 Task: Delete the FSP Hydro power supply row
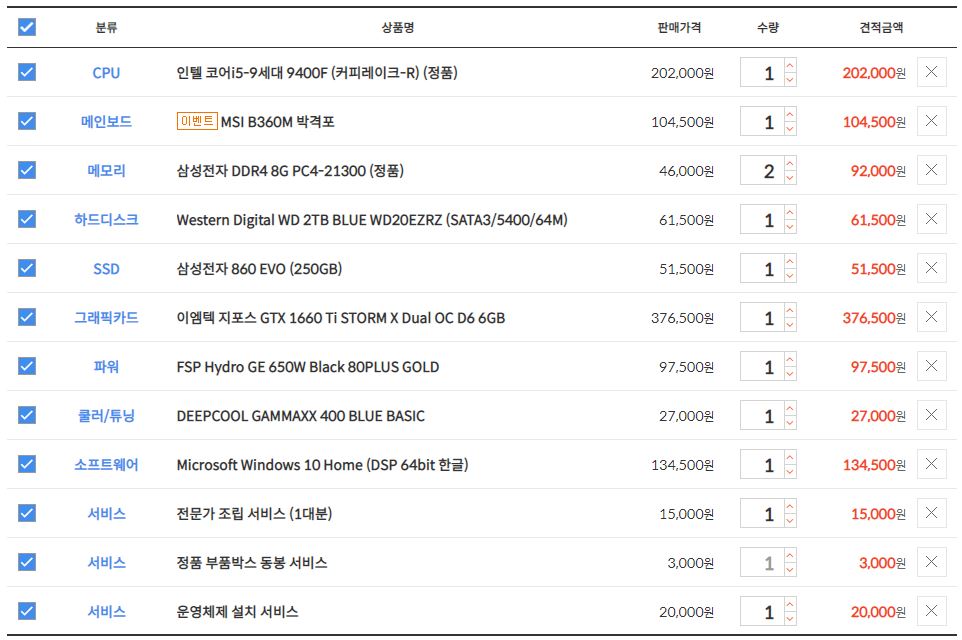tap(931, 366)
